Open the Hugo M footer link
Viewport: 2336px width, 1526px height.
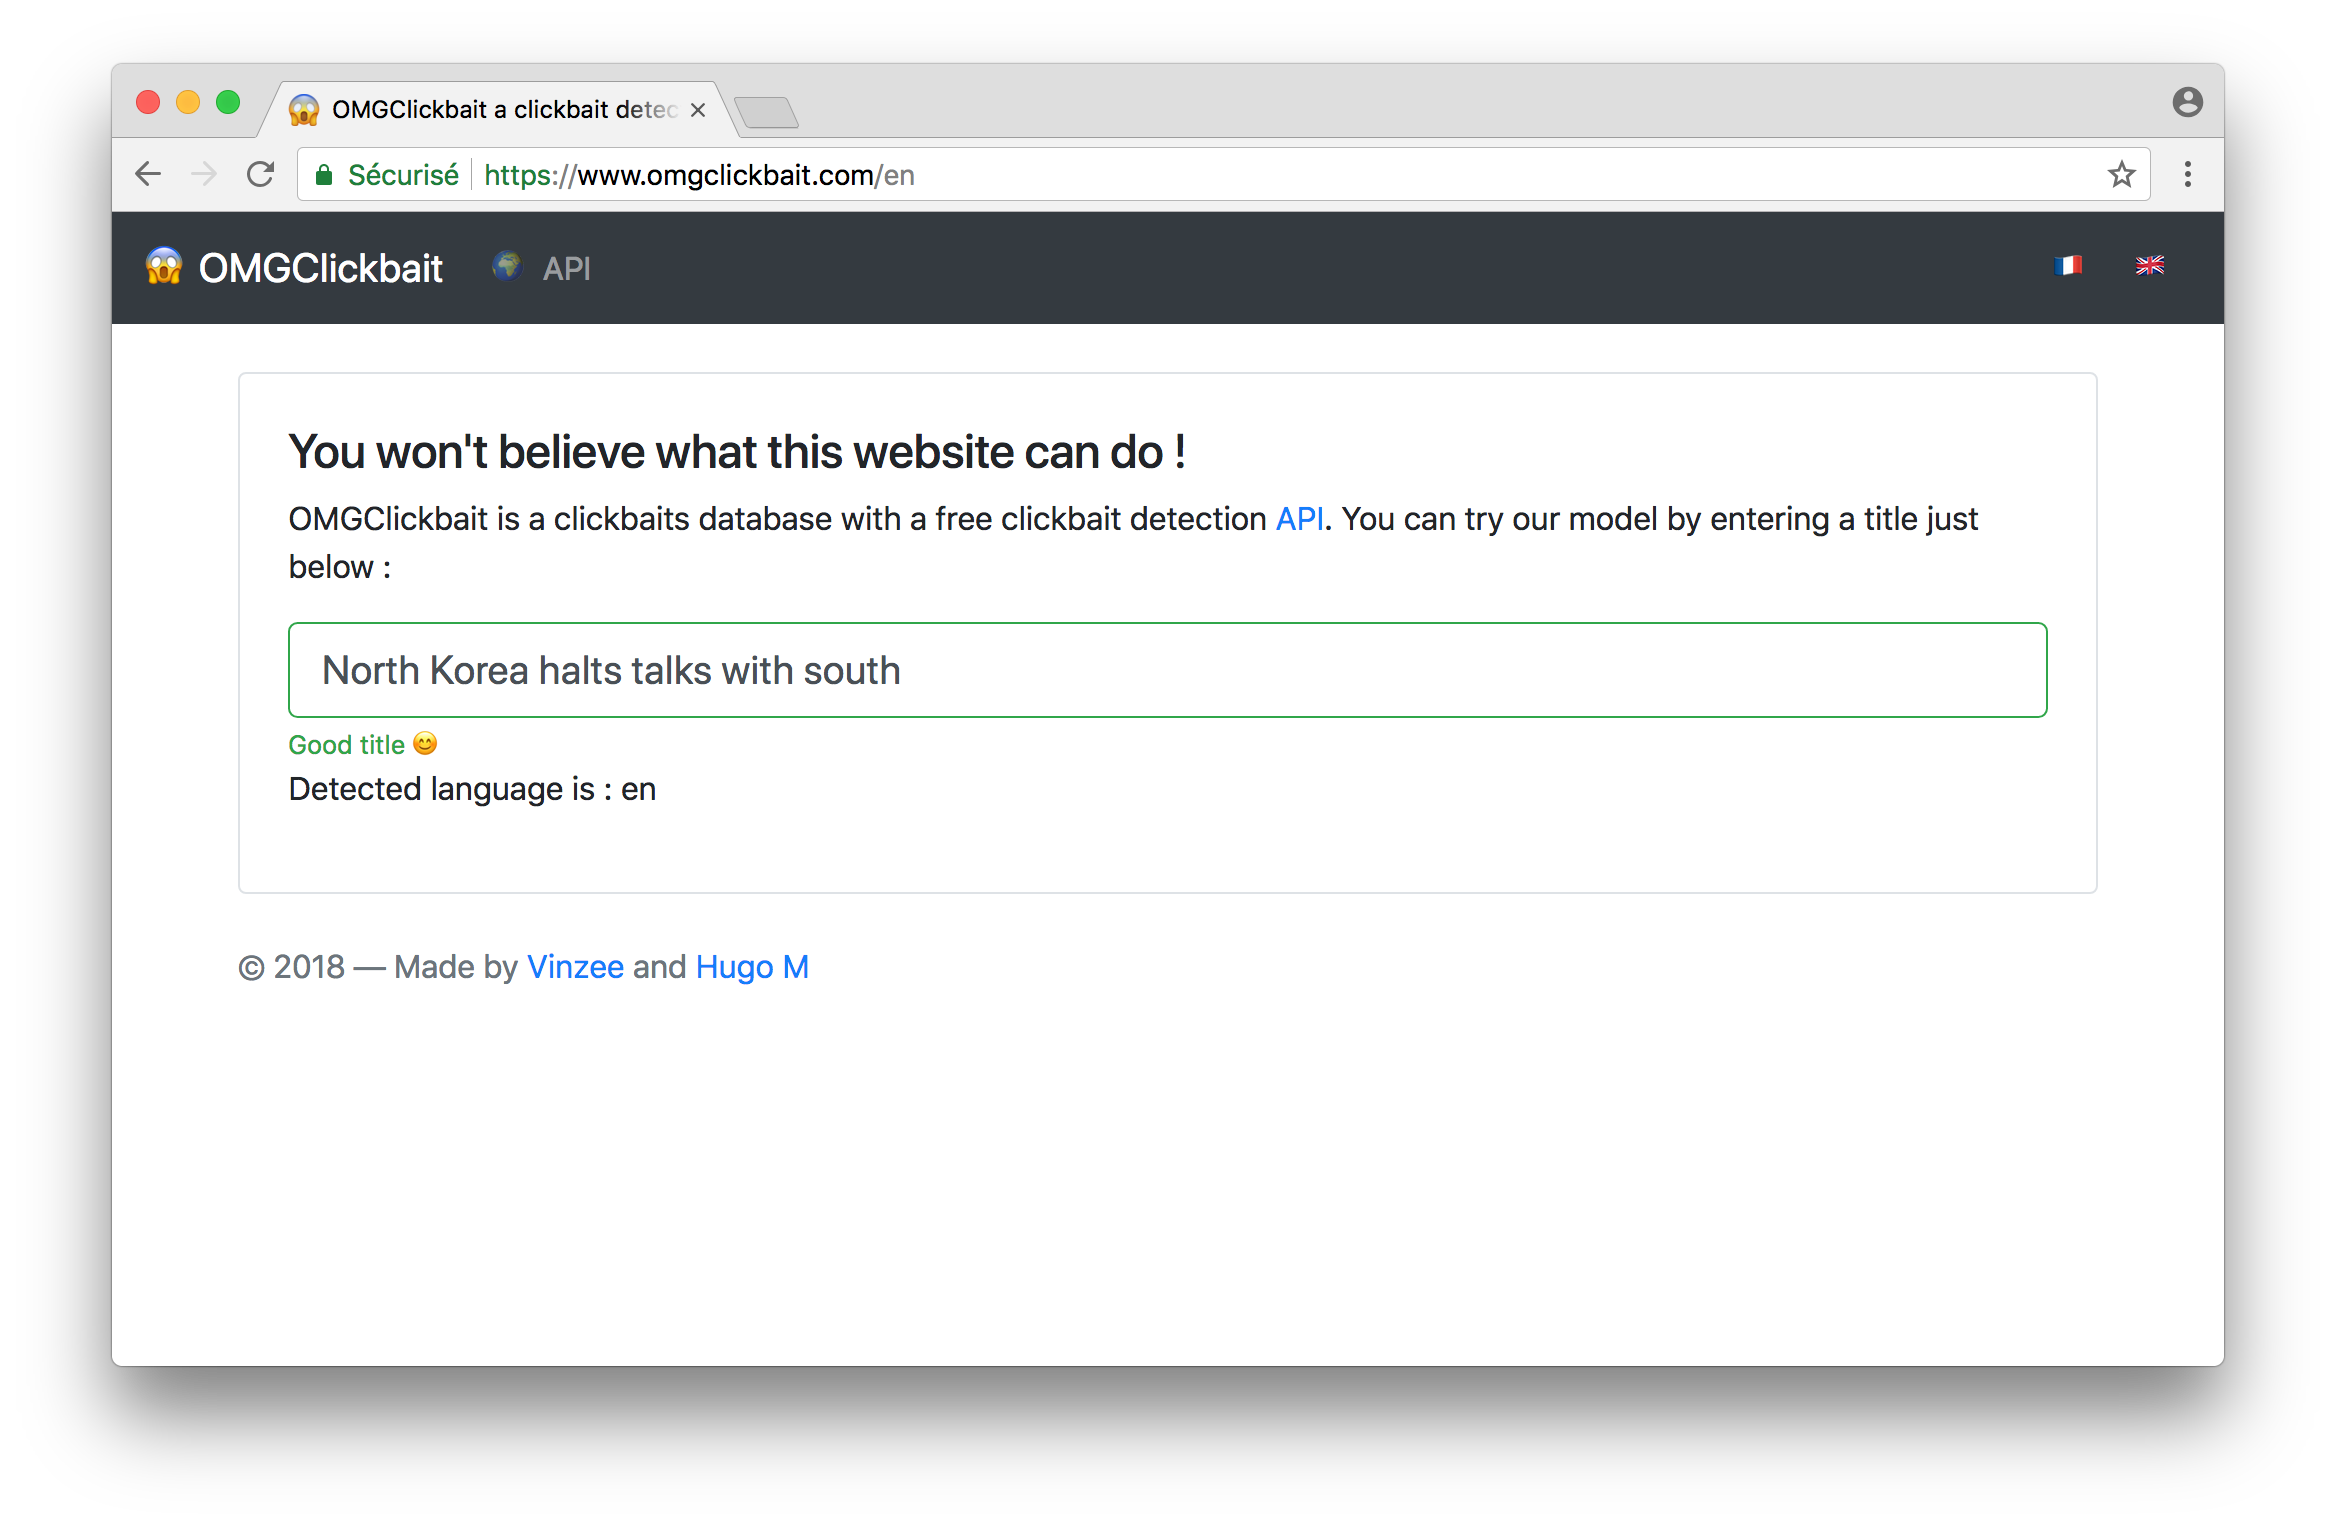click(x=752, y=967)
